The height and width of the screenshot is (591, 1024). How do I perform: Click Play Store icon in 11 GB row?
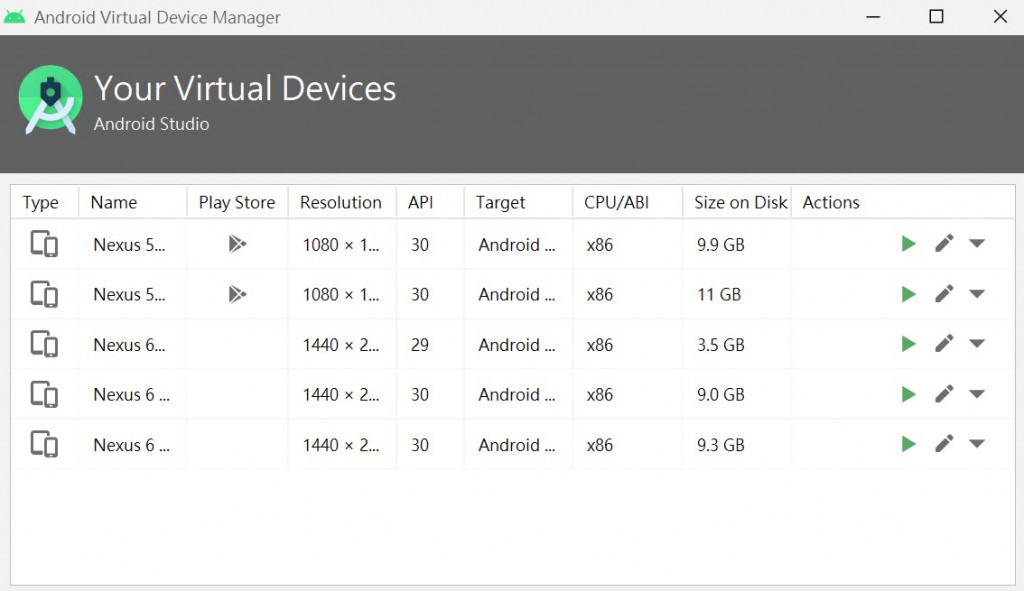pyautogui.click(x=237, y=295)
